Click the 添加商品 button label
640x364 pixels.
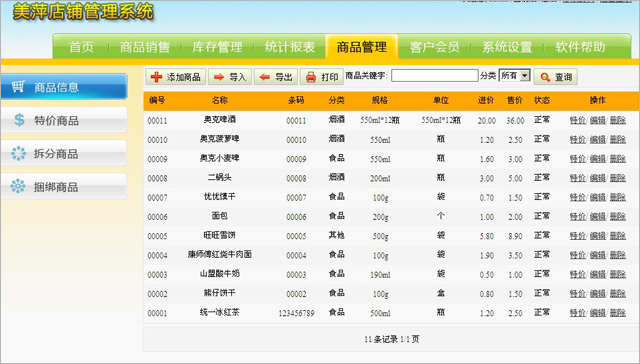(183, 77)
